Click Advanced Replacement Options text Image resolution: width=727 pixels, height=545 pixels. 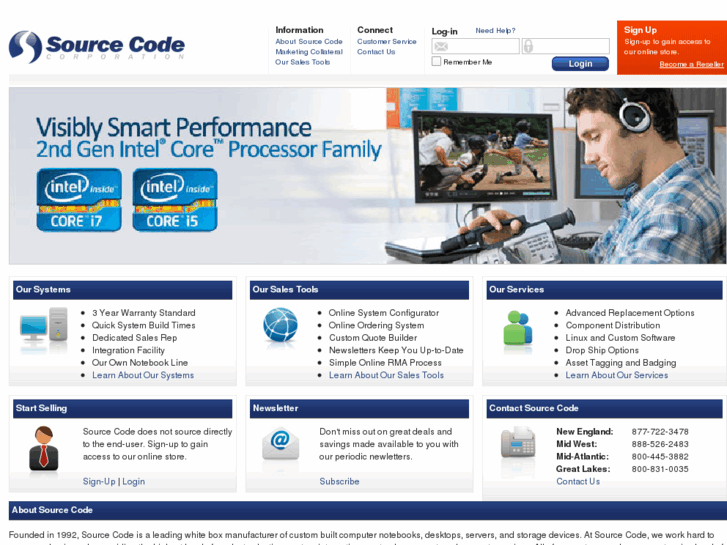[630, 313]
